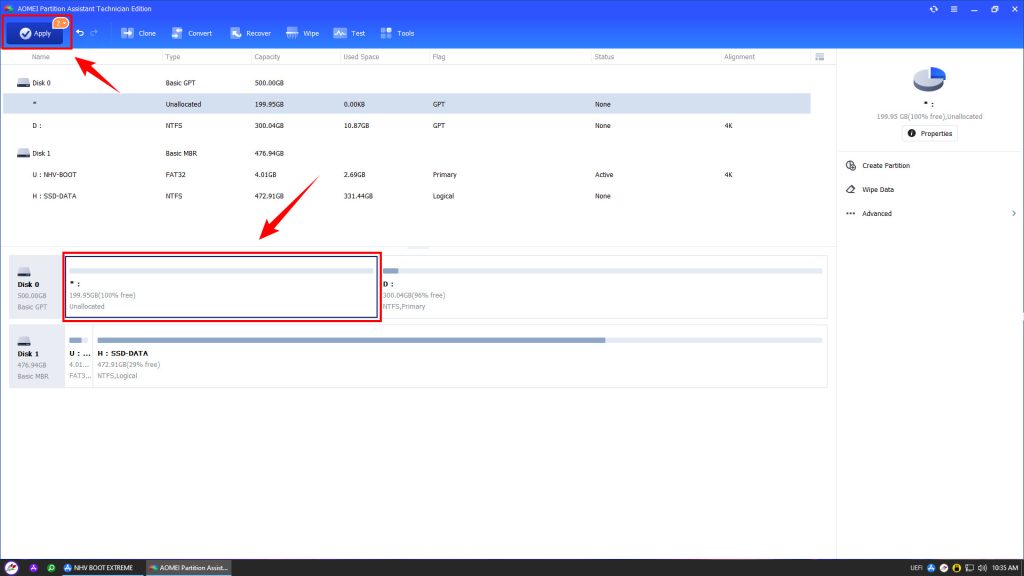This screenshot has height=576, width=1024.
Task: Click the H: SSD-DATA usage bar
Action: [460, 340]
